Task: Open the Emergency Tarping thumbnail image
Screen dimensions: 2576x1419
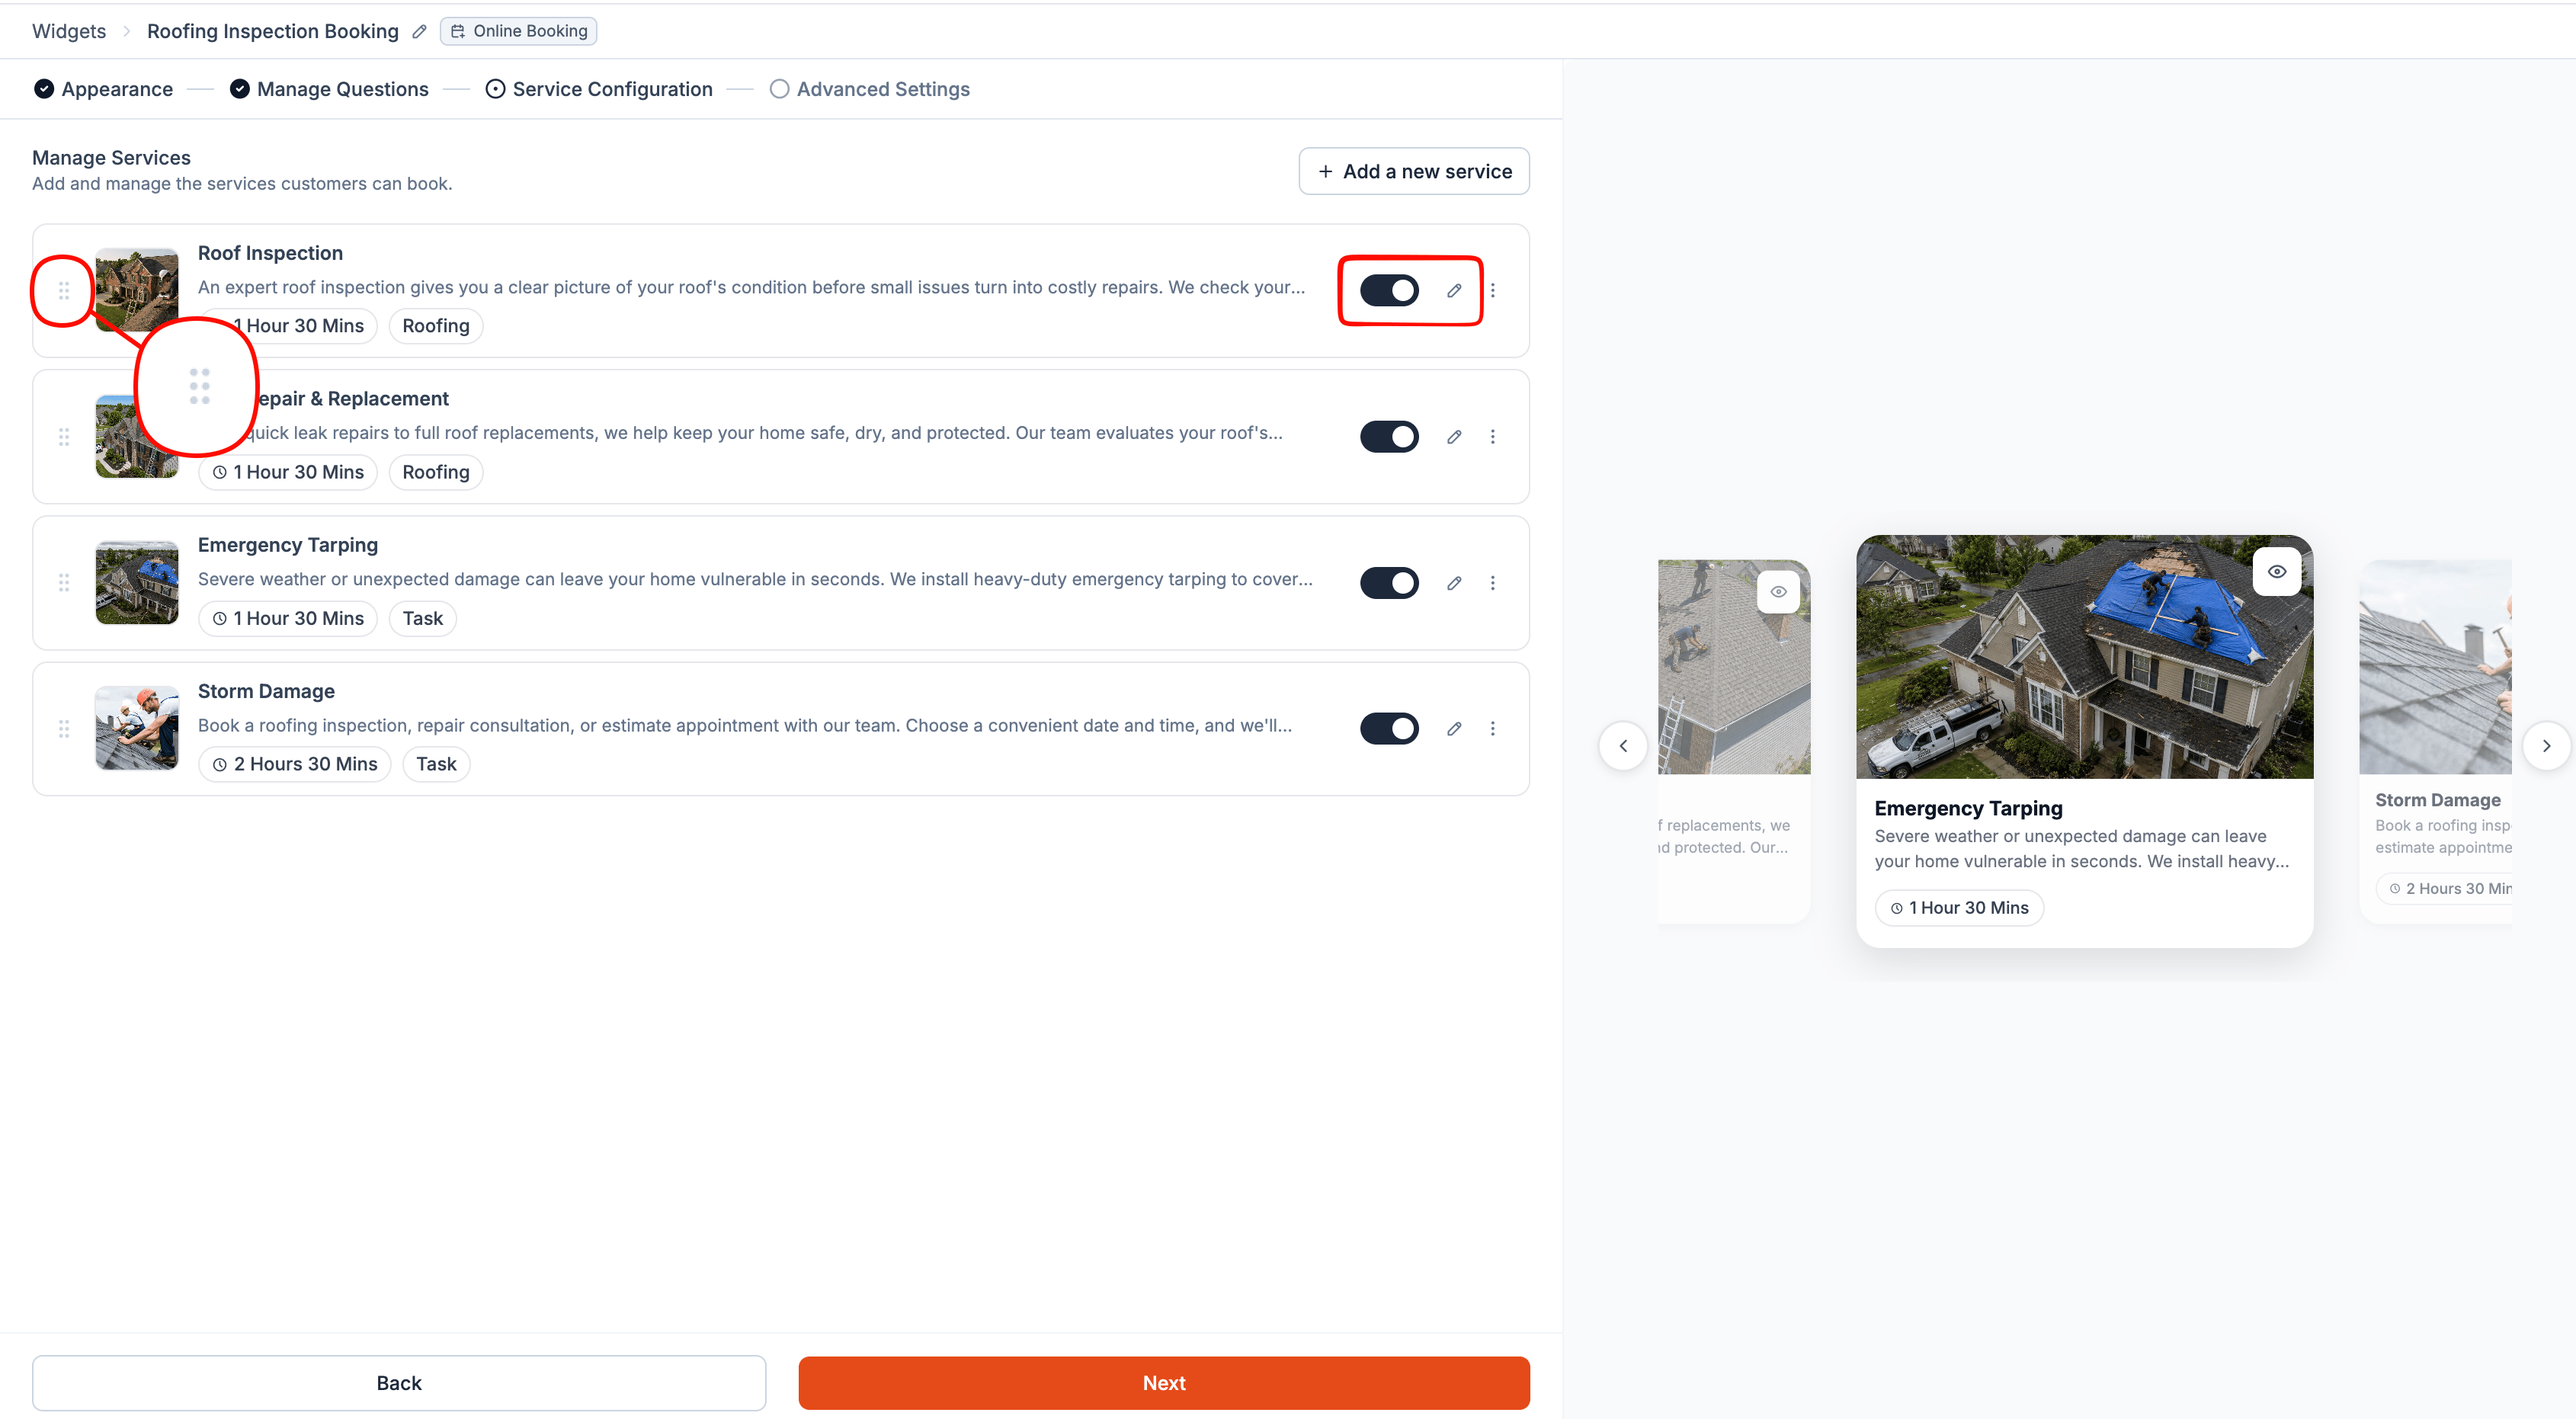Action: tap(137, 583)
